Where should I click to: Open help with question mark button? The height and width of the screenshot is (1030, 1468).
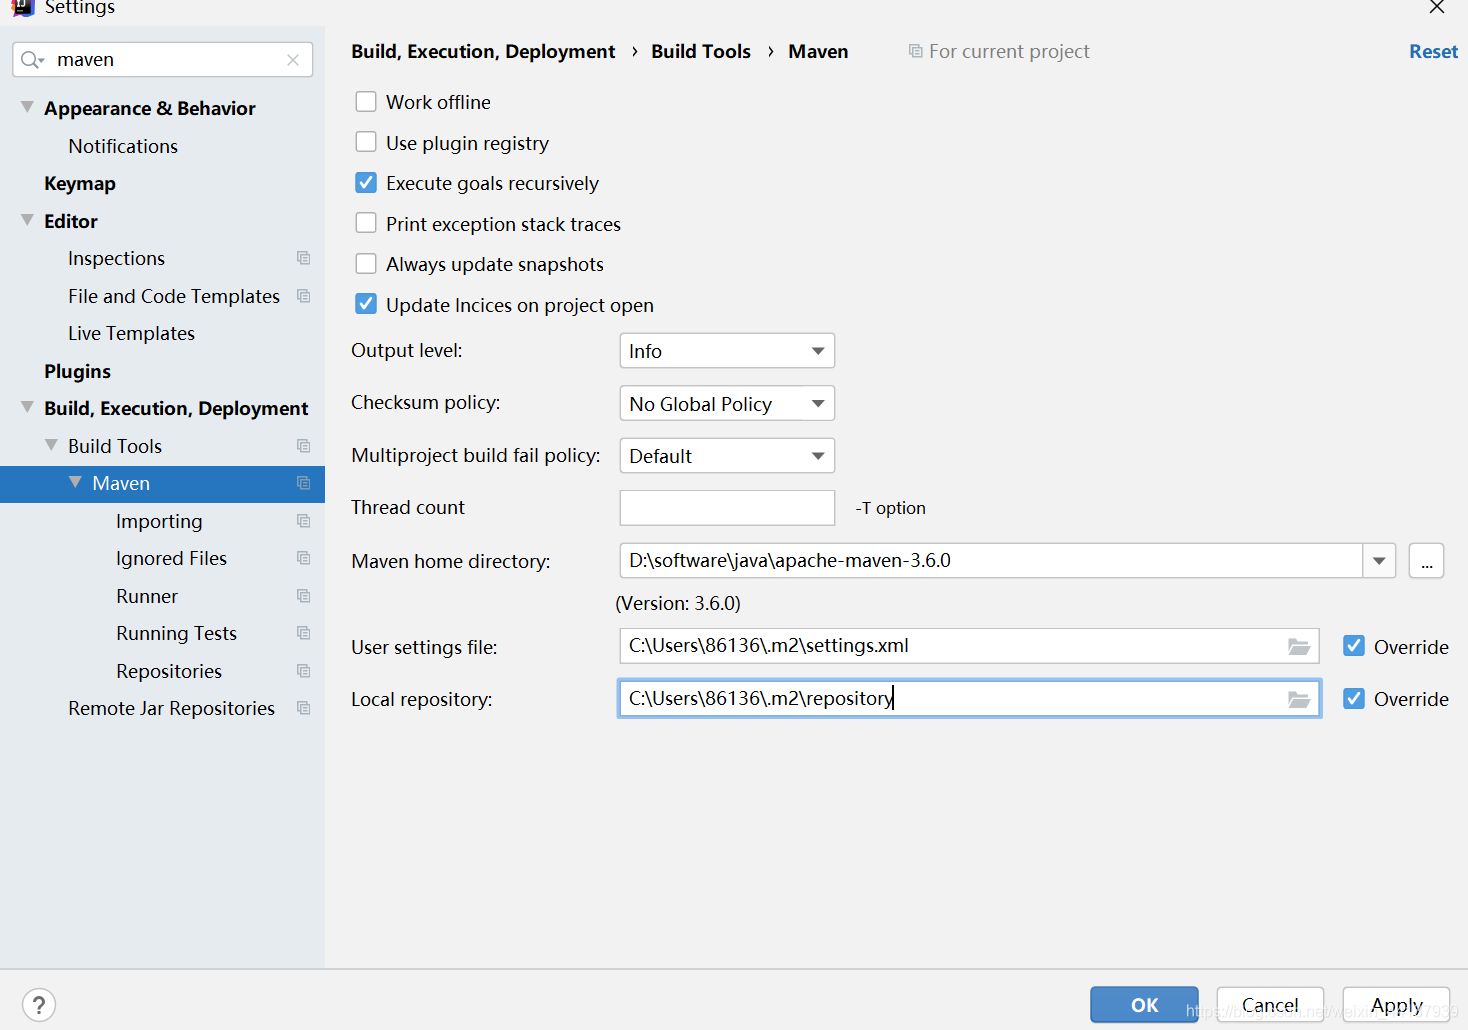point(39,1005)
